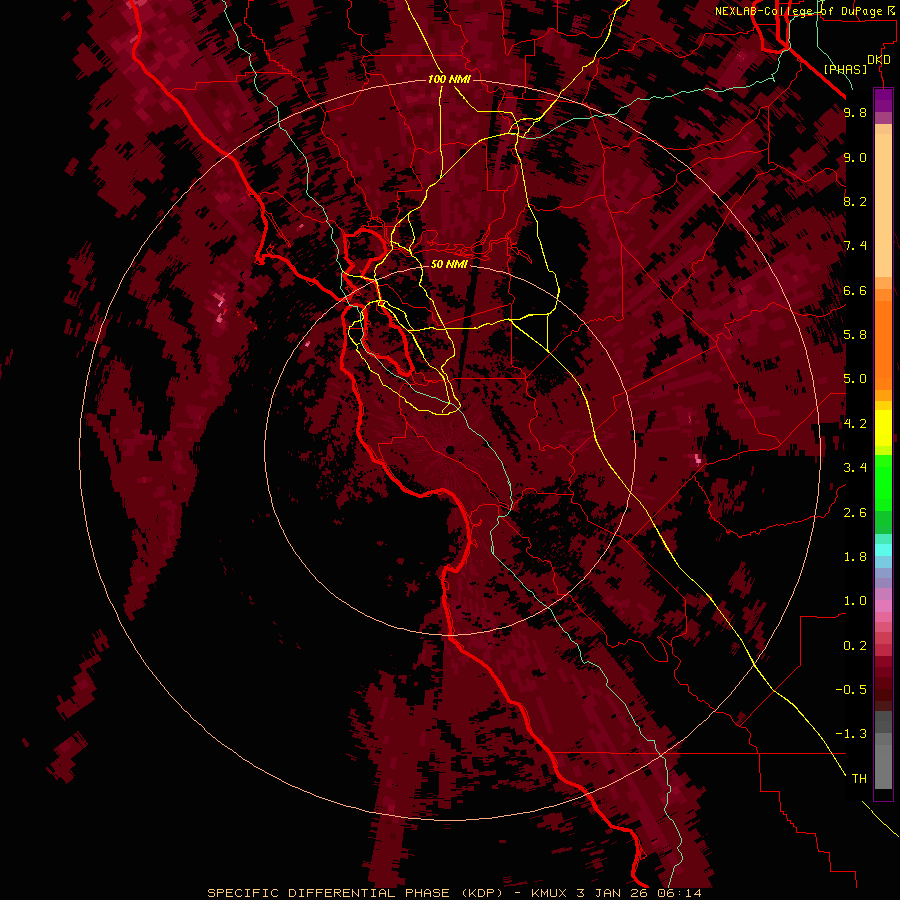Click the 4.2 scale label
The height and width of the screenshot is (900, 900).
pos(855,424)
